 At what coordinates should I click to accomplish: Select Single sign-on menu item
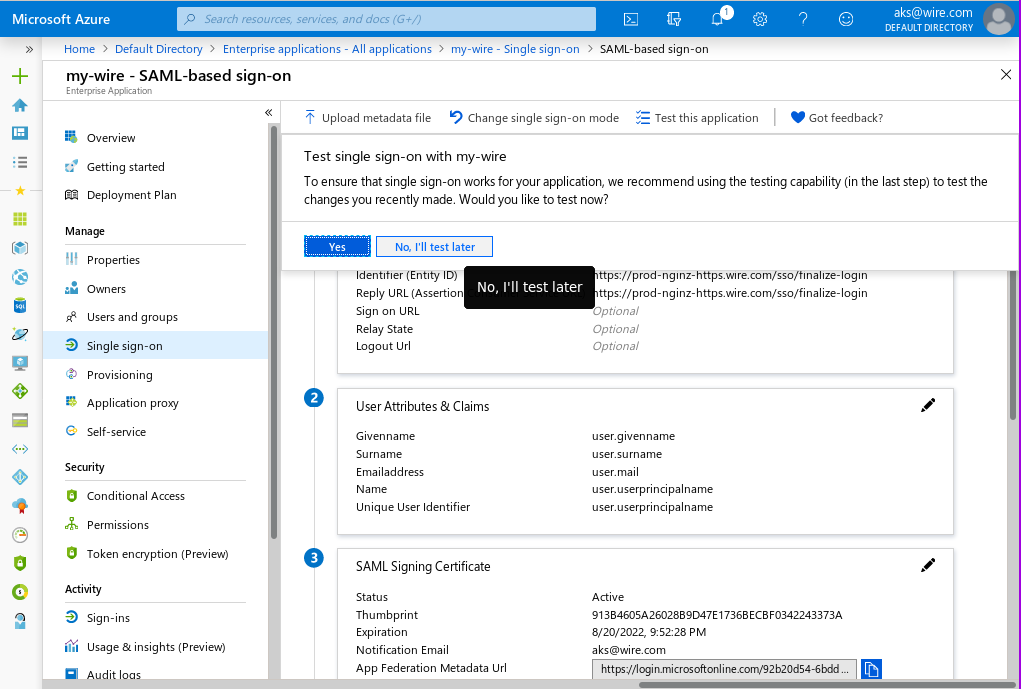point(124,346)
